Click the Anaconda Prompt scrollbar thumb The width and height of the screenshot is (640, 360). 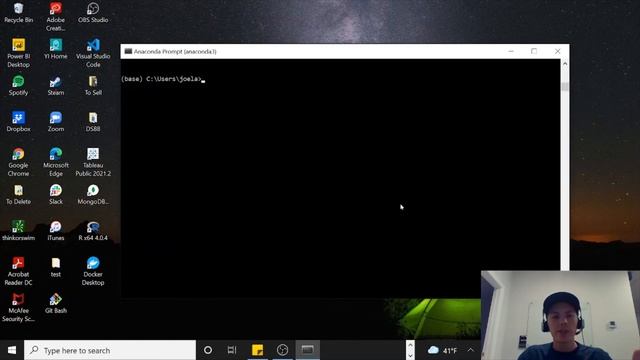(565, 87)
